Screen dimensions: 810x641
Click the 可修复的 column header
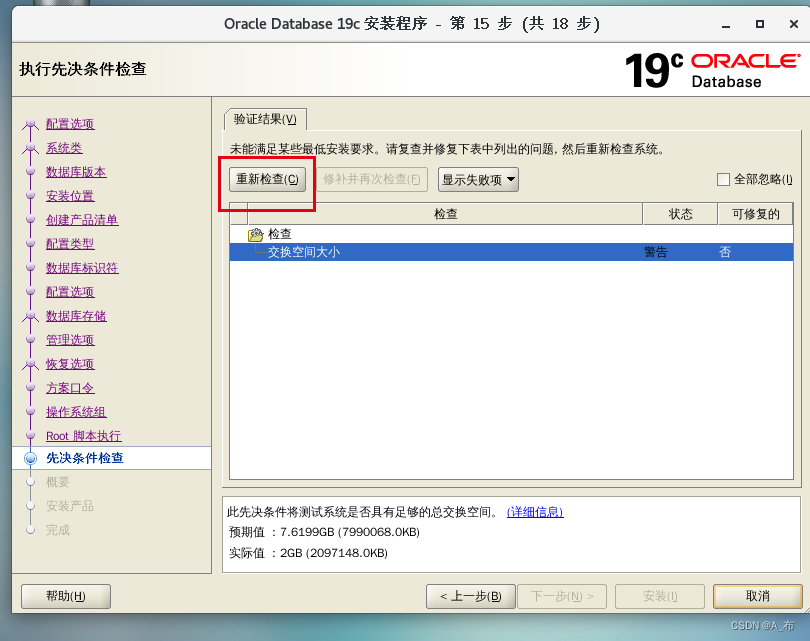pyautogui.click(x=755, y=214)
